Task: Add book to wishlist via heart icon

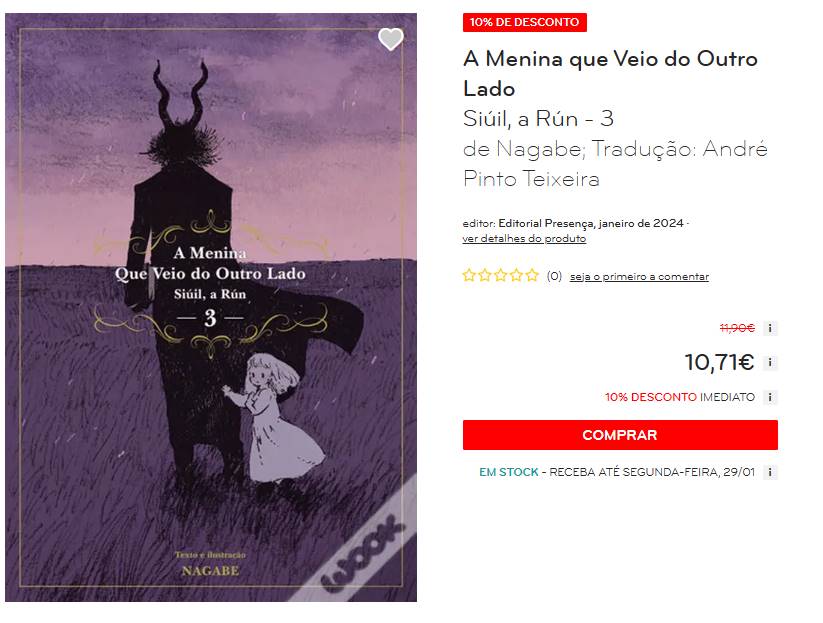Action: [x=391, y=39]
